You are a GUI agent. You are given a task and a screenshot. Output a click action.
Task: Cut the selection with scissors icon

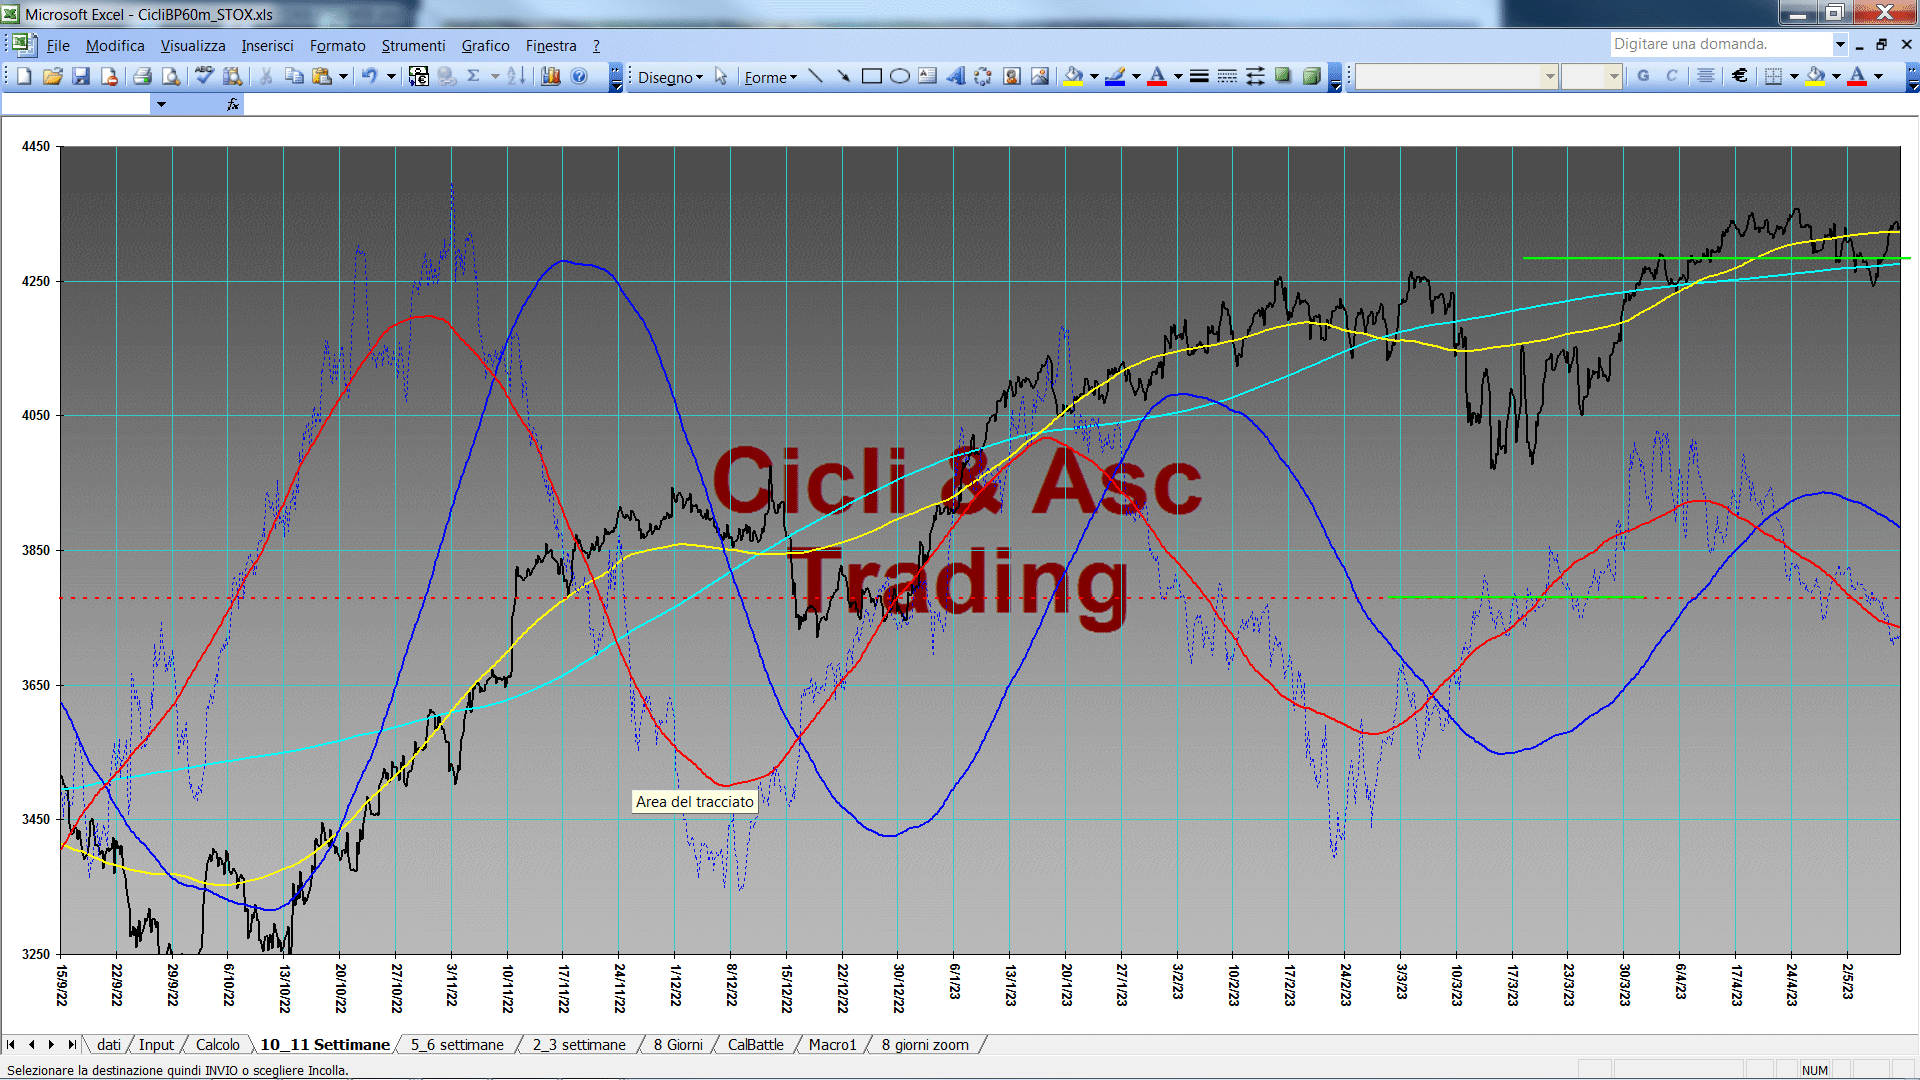265,76
